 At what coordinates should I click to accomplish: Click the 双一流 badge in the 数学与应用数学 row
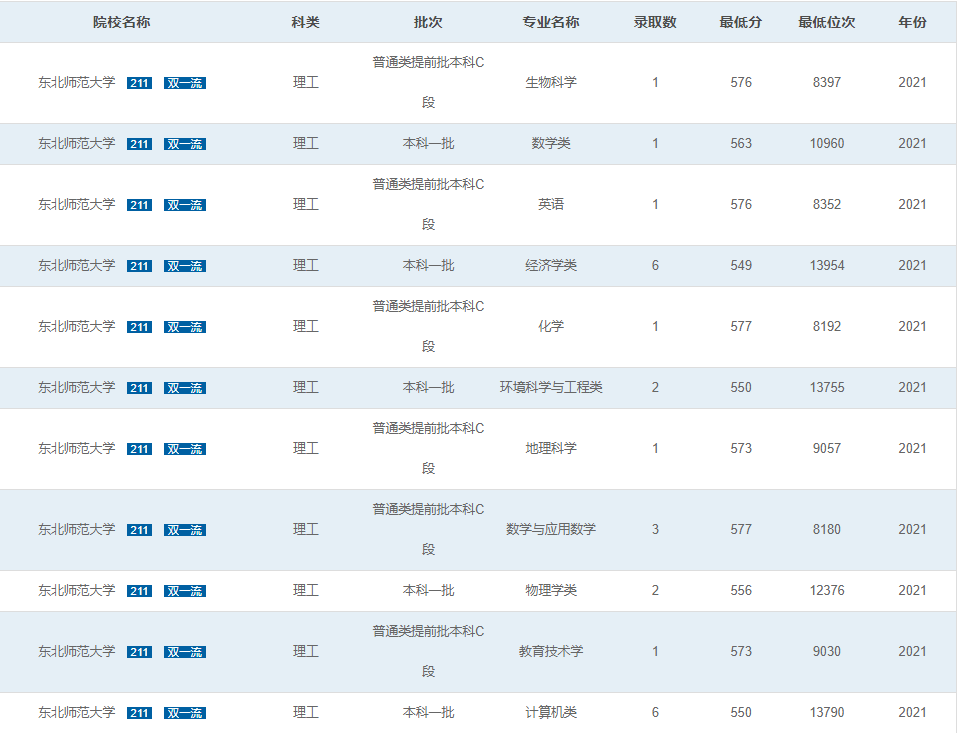185,530
